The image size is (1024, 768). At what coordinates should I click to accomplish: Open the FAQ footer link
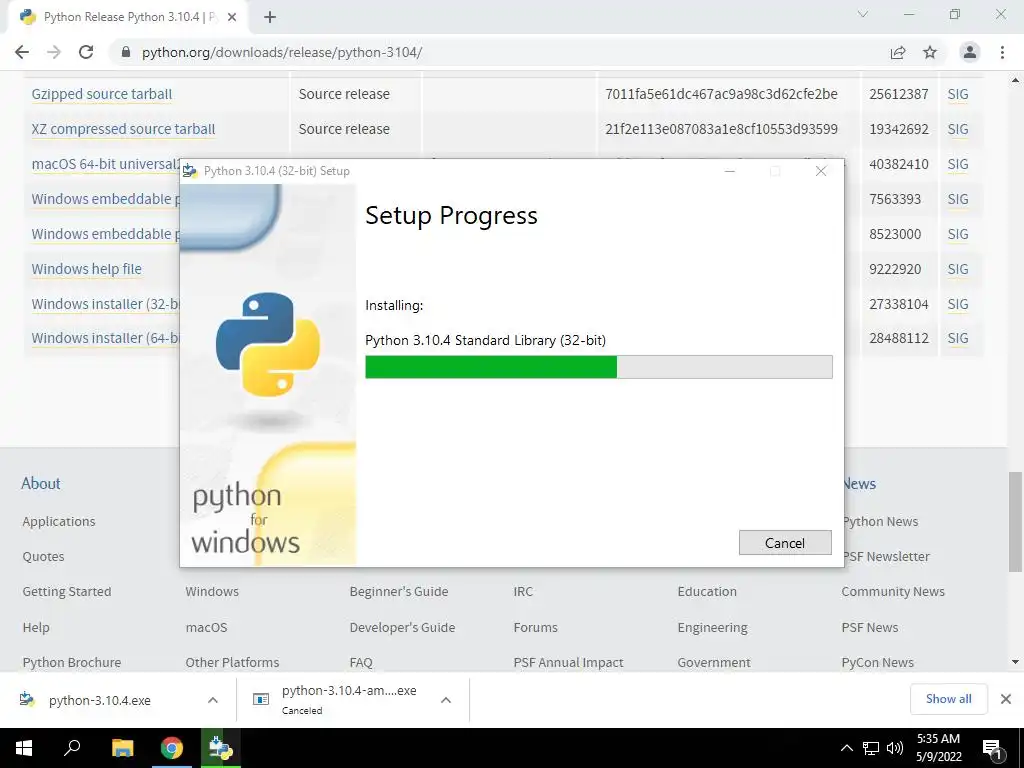pyautogui.click(x=361, y=662)
